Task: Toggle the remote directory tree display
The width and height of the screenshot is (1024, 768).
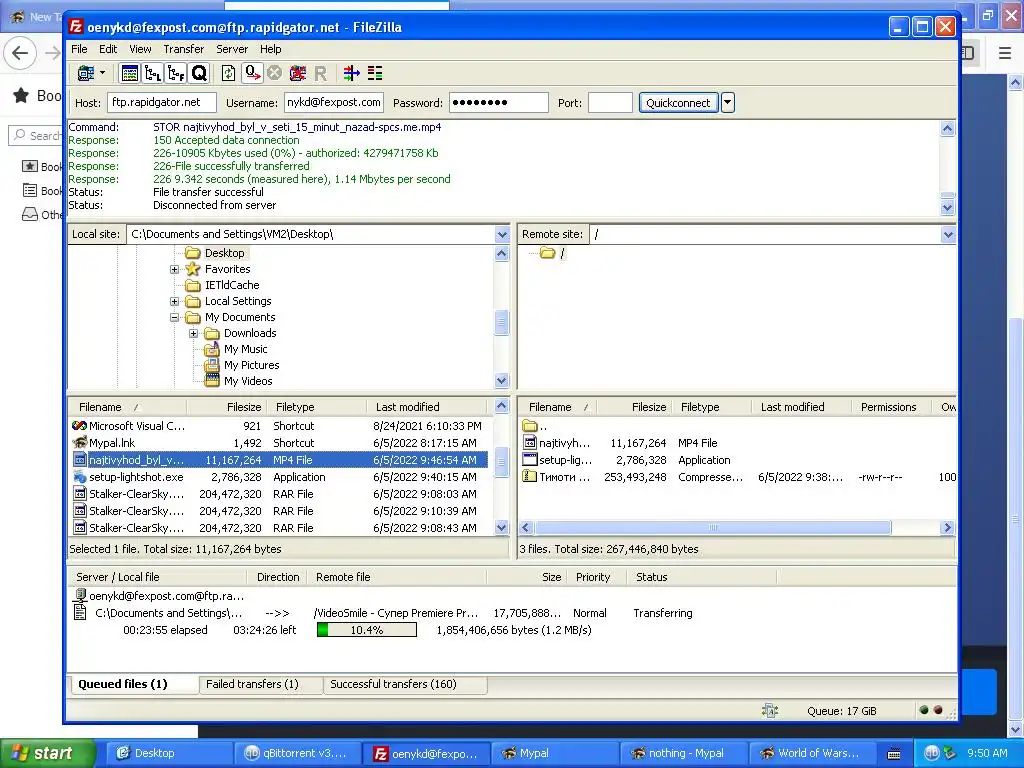Action: pos(176,73)
